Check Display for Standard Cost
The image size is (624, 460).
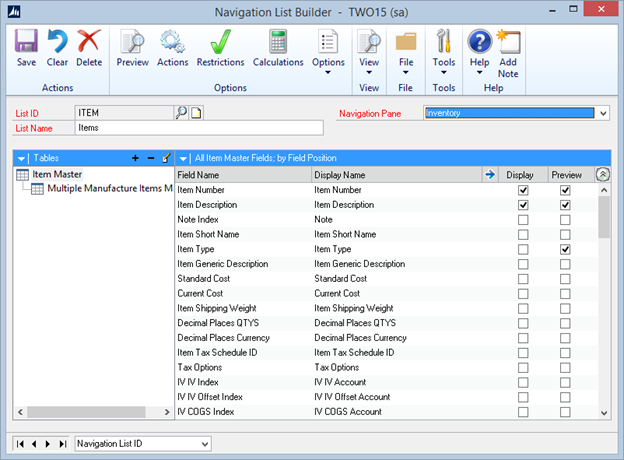click(x=523, y=279)
